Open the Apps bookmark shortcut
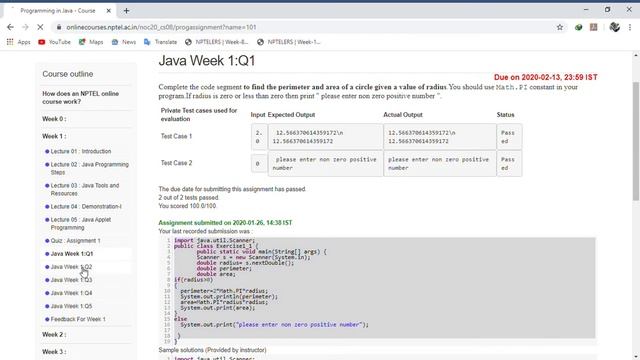Image resolution: width=640 pixels, height=360 pixels. 18,42
